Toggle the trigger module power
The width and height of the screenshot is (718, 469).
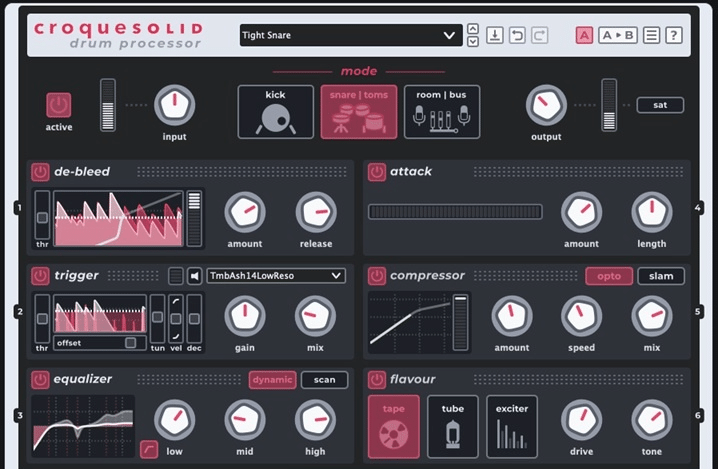[x=40, y=276]
